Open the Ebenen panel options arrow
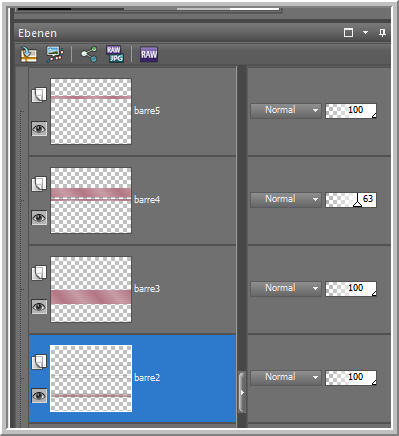The image size is (399, 436). (365, 33)
